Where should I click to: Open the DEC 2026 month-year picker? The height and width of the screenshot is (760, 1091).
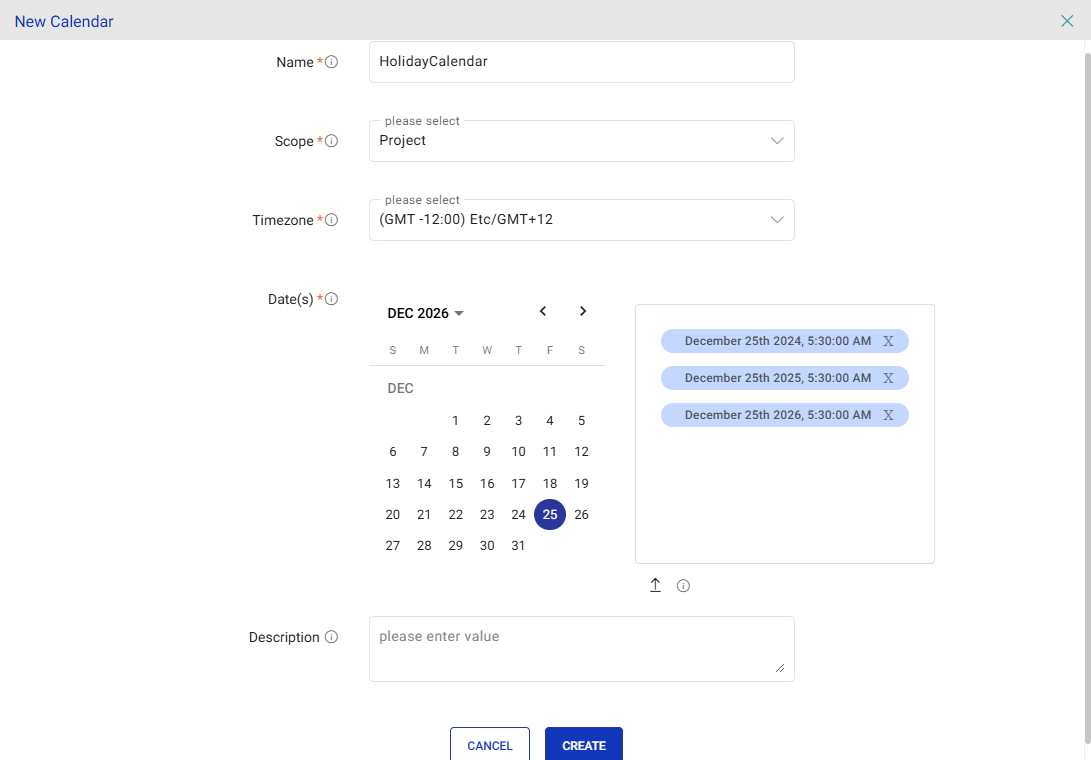(425, 313)
